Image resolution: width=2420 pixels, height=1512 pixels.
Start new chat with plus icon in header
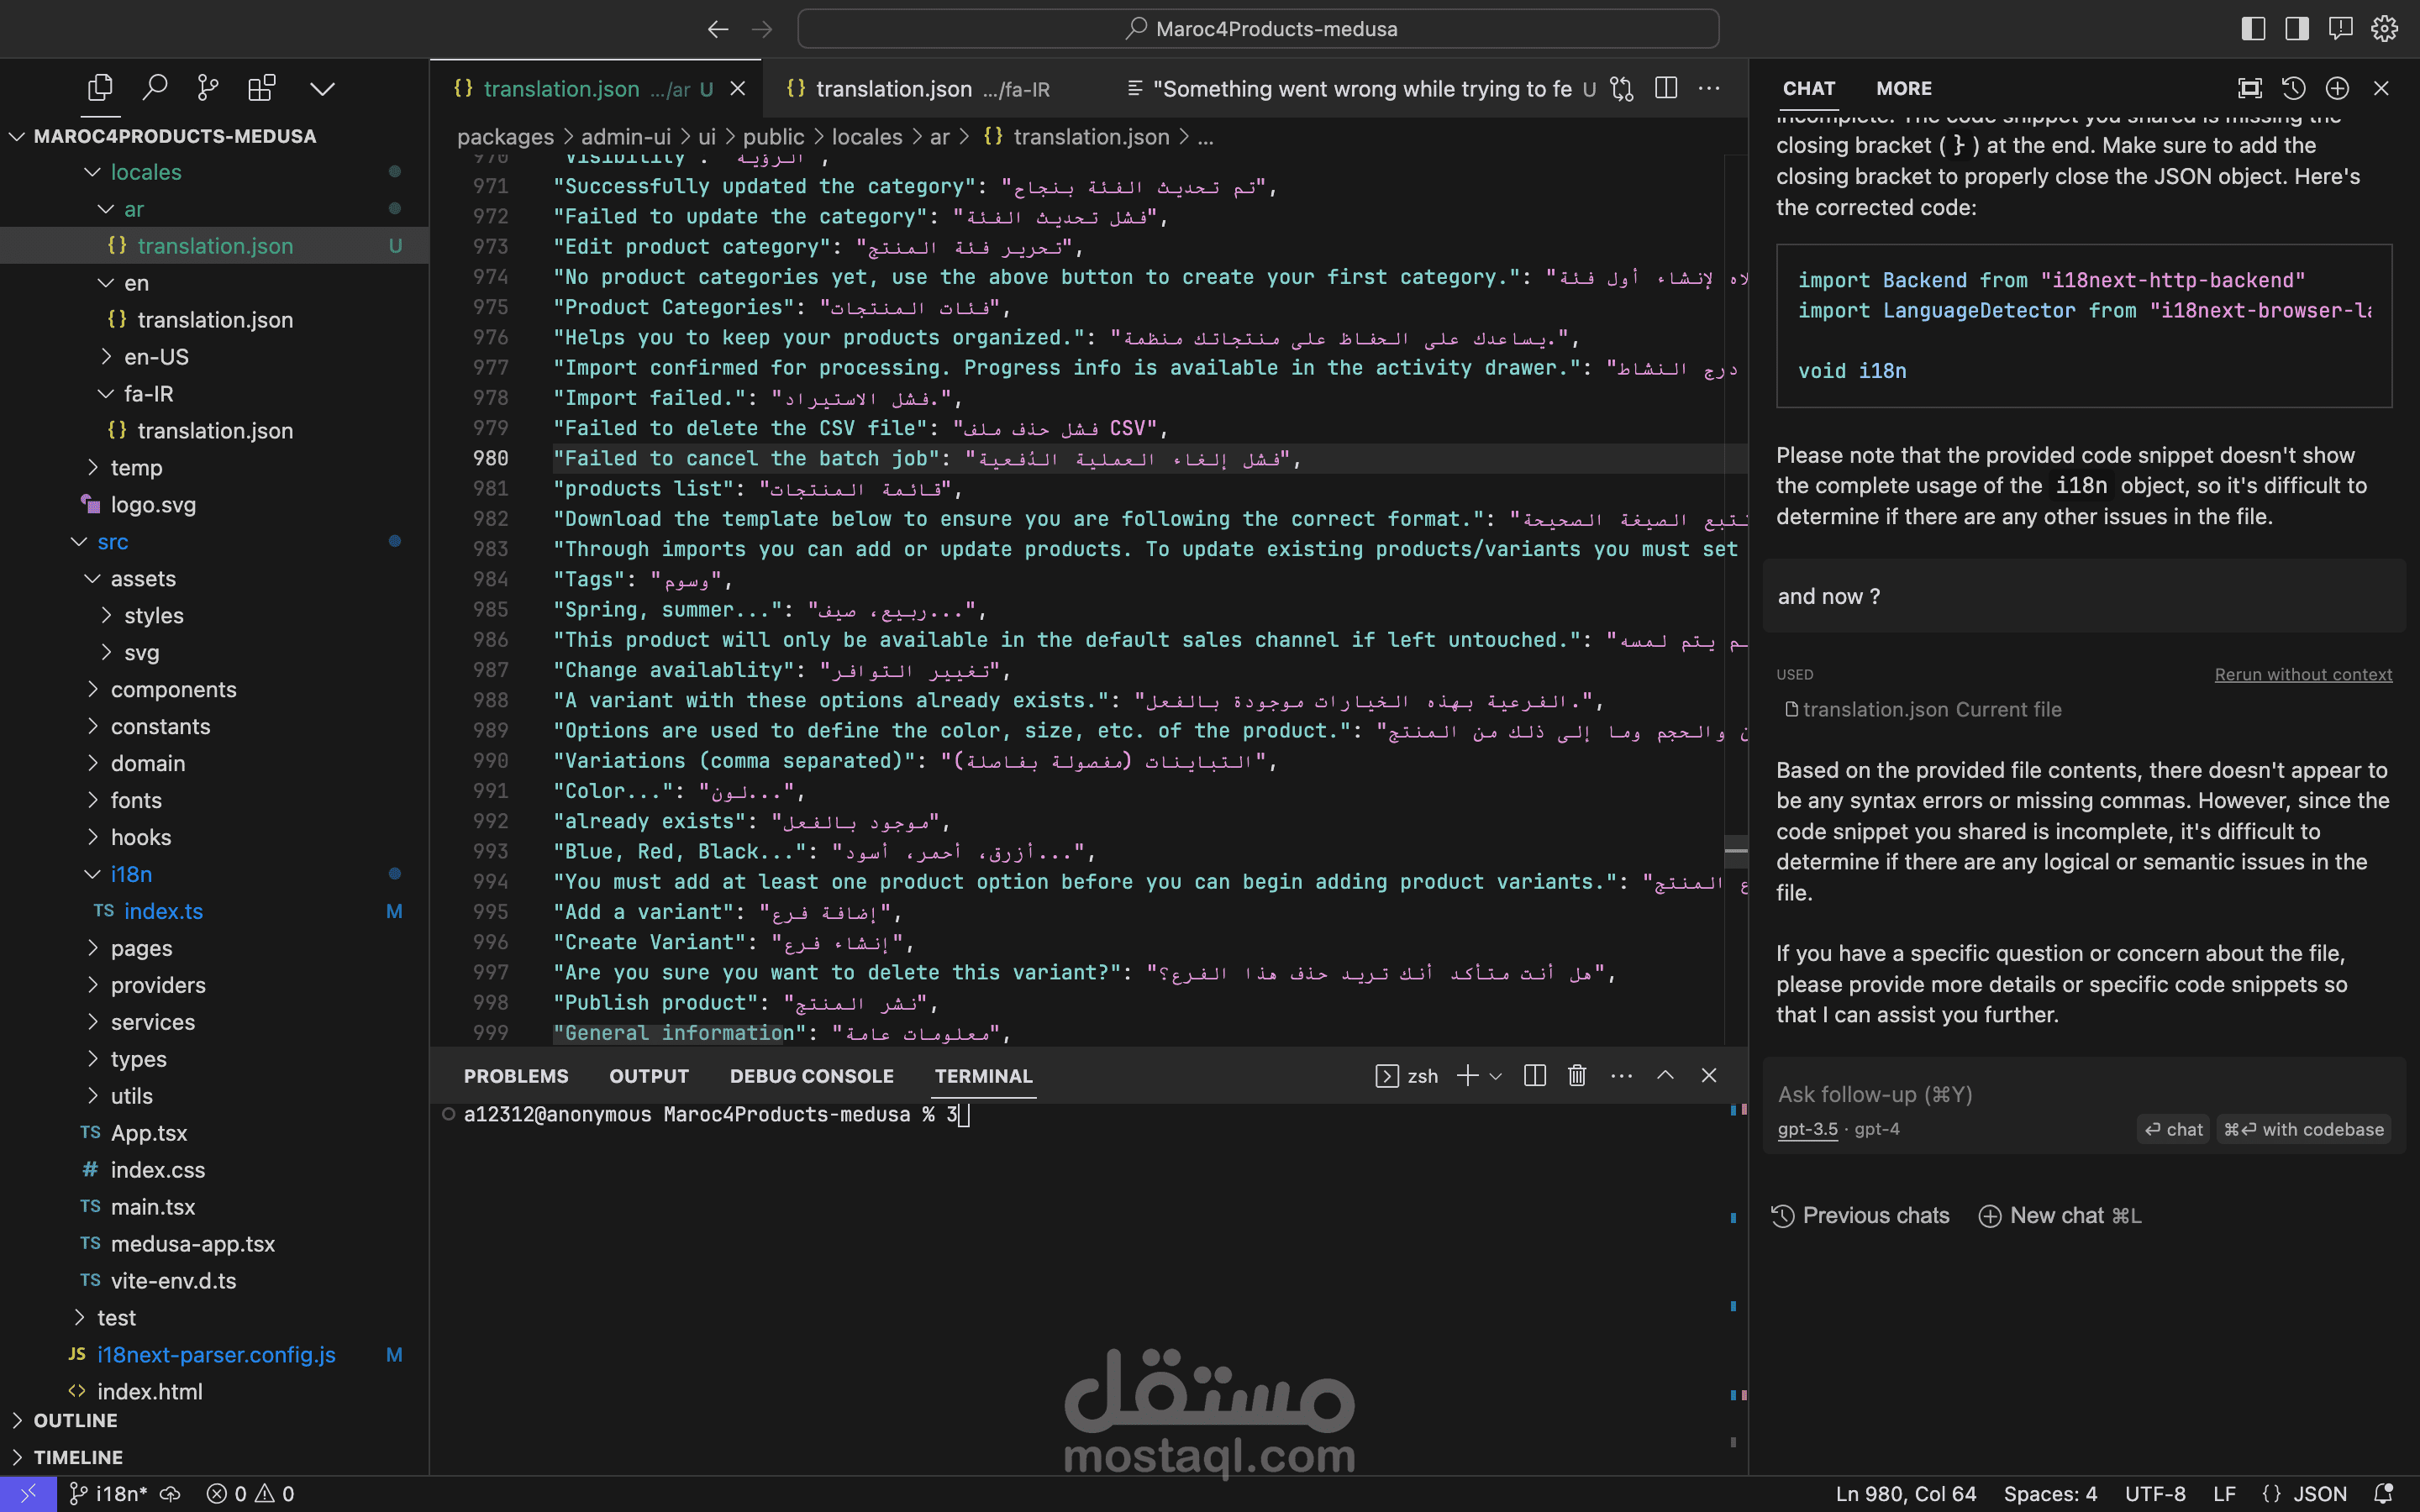point(2337,89)
